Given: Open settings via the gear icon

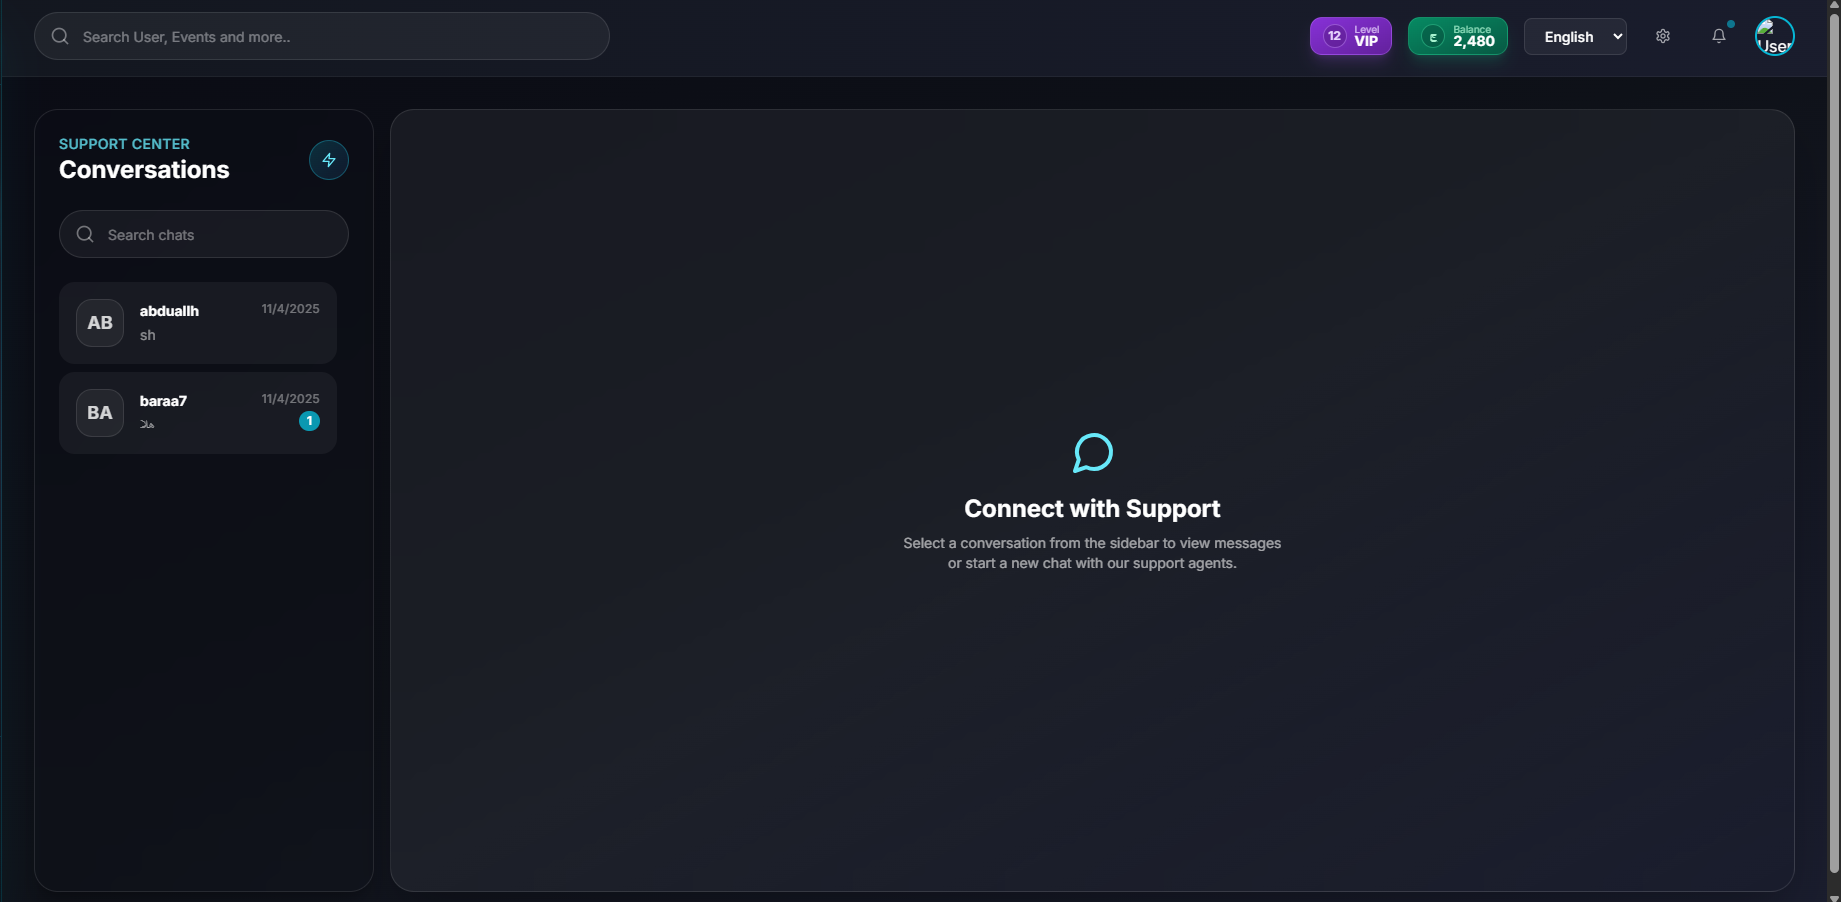Looking at the screenshot, I should (x=1662, y=37).
